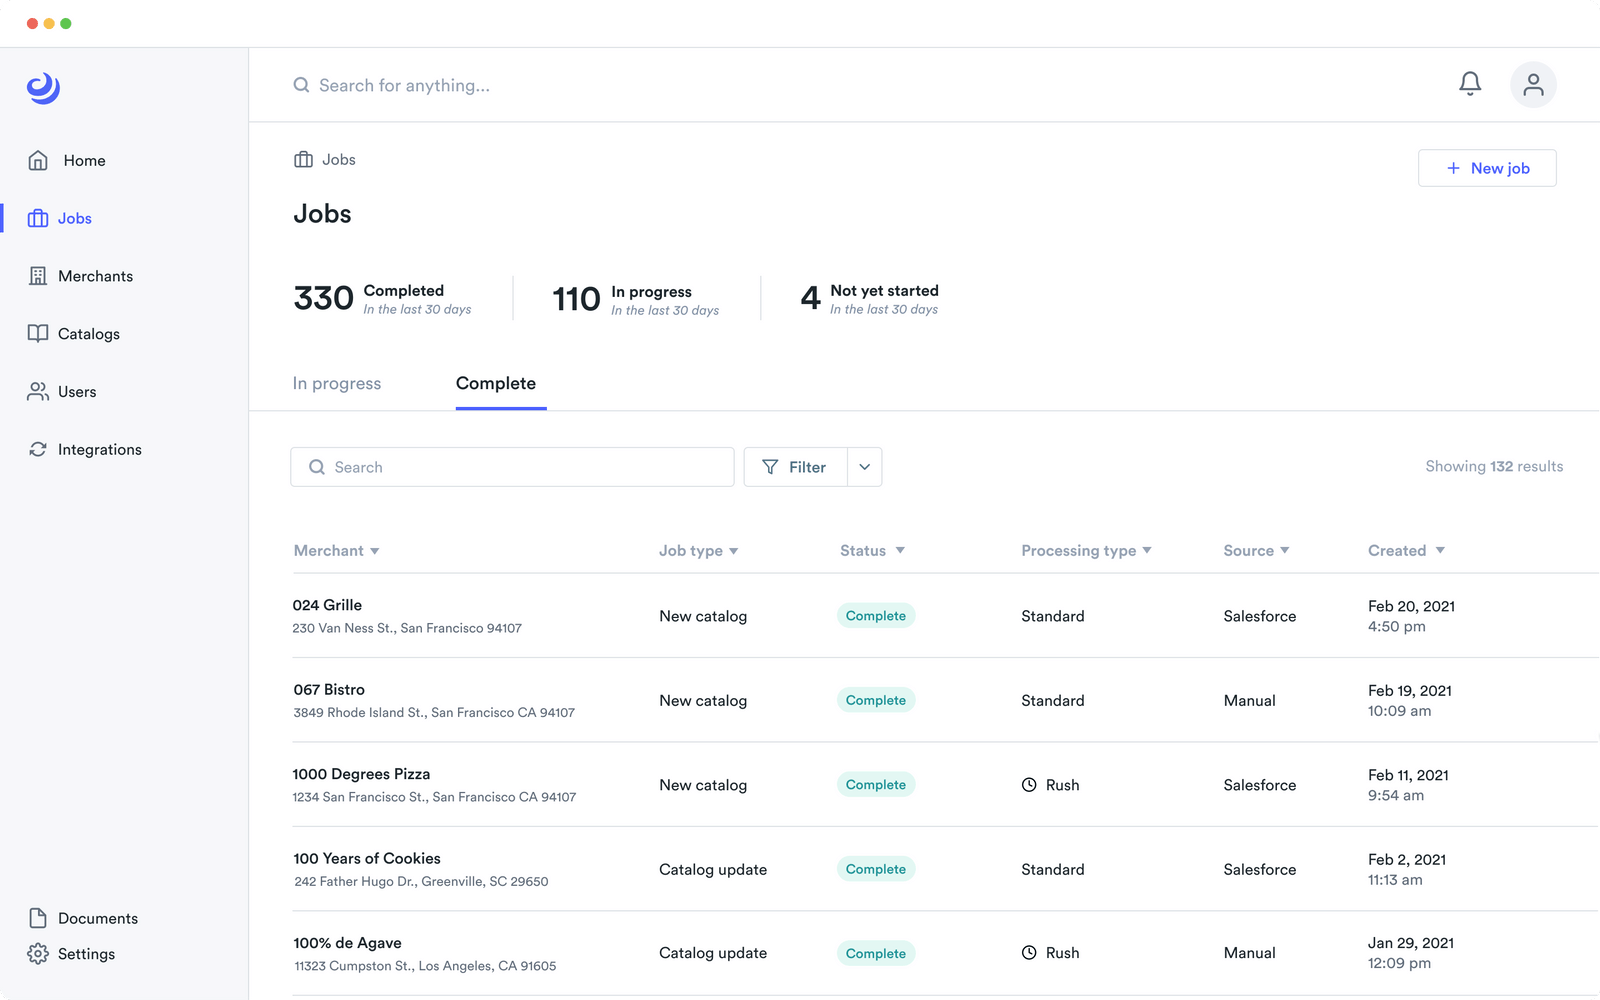Image resolution: width=1600 pixels, height=1000 pixels.
Task: Click the notification bell icon
Action: click(1470, 84)
